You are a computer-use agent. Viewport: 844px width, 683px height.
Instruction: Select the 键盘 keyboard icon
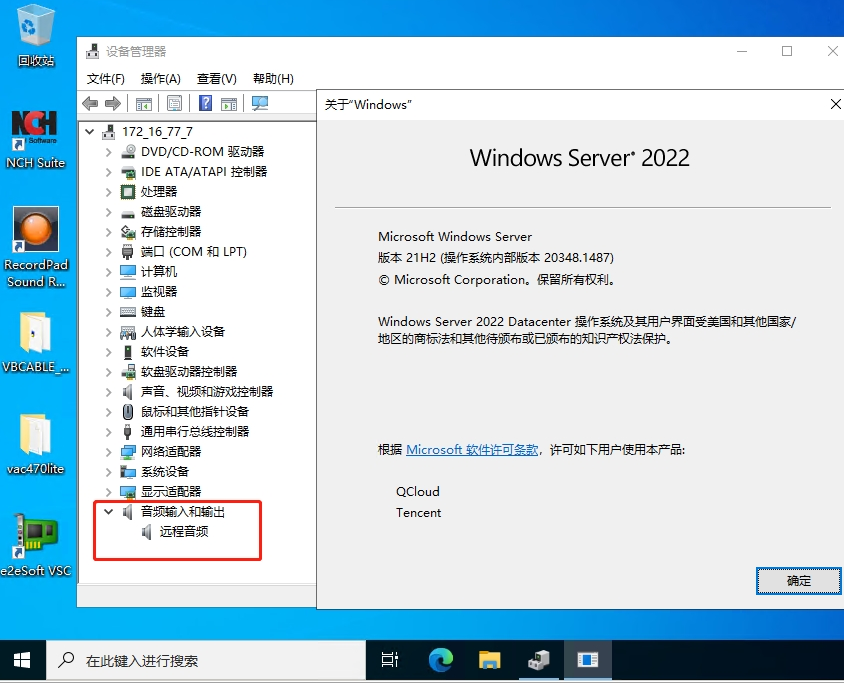click(128, 312)
